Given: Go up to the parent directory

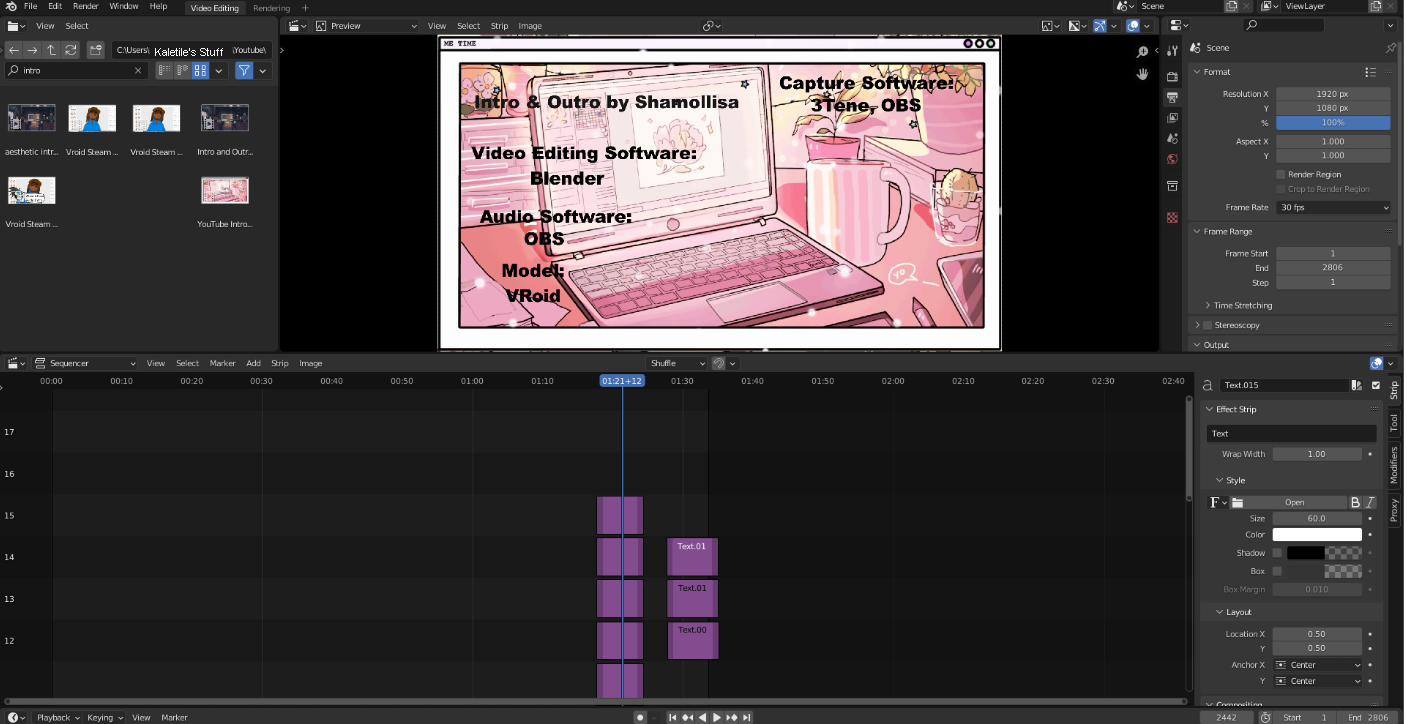Looking at the screenshot, I should [51, 50].
